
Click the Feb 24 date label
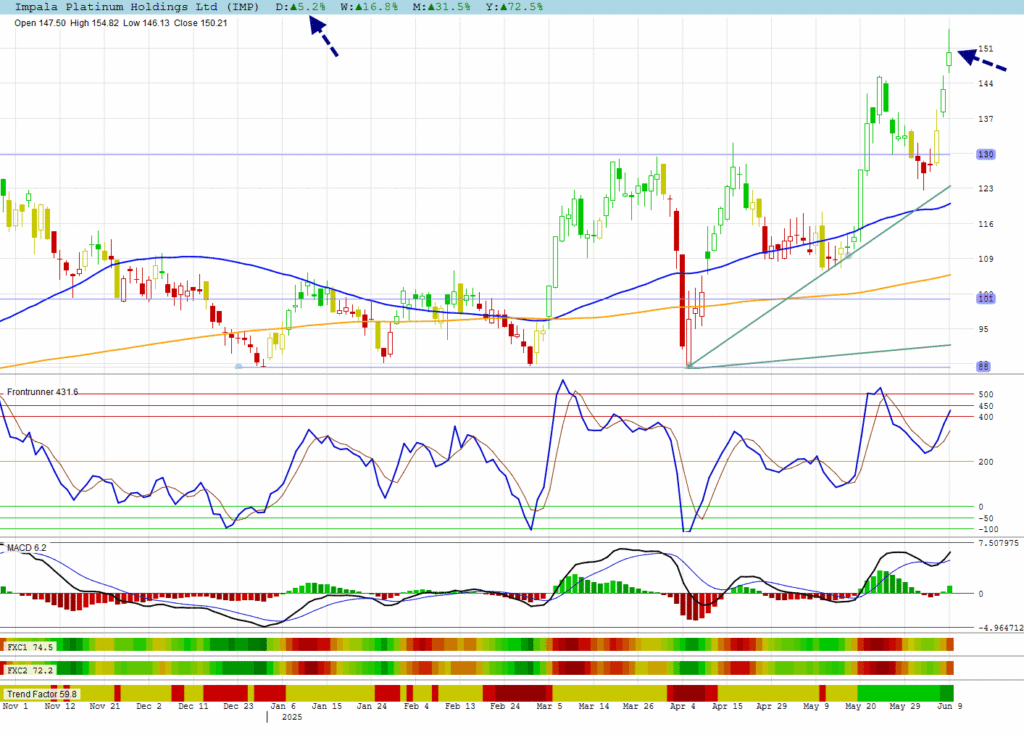(x=505, y=706)
